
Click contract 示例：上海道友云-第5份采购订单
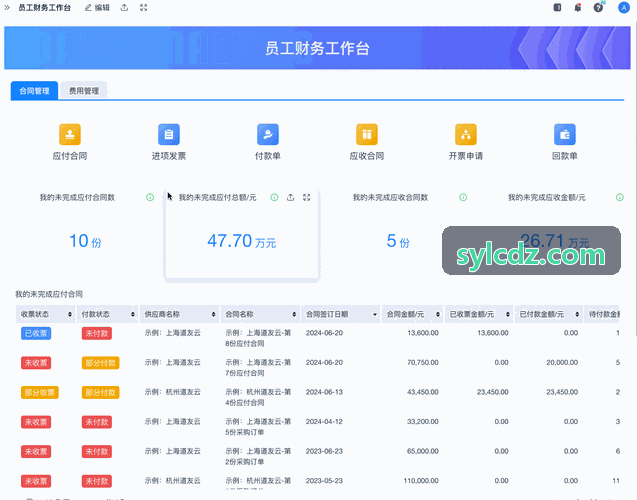(x=258, y=427)
